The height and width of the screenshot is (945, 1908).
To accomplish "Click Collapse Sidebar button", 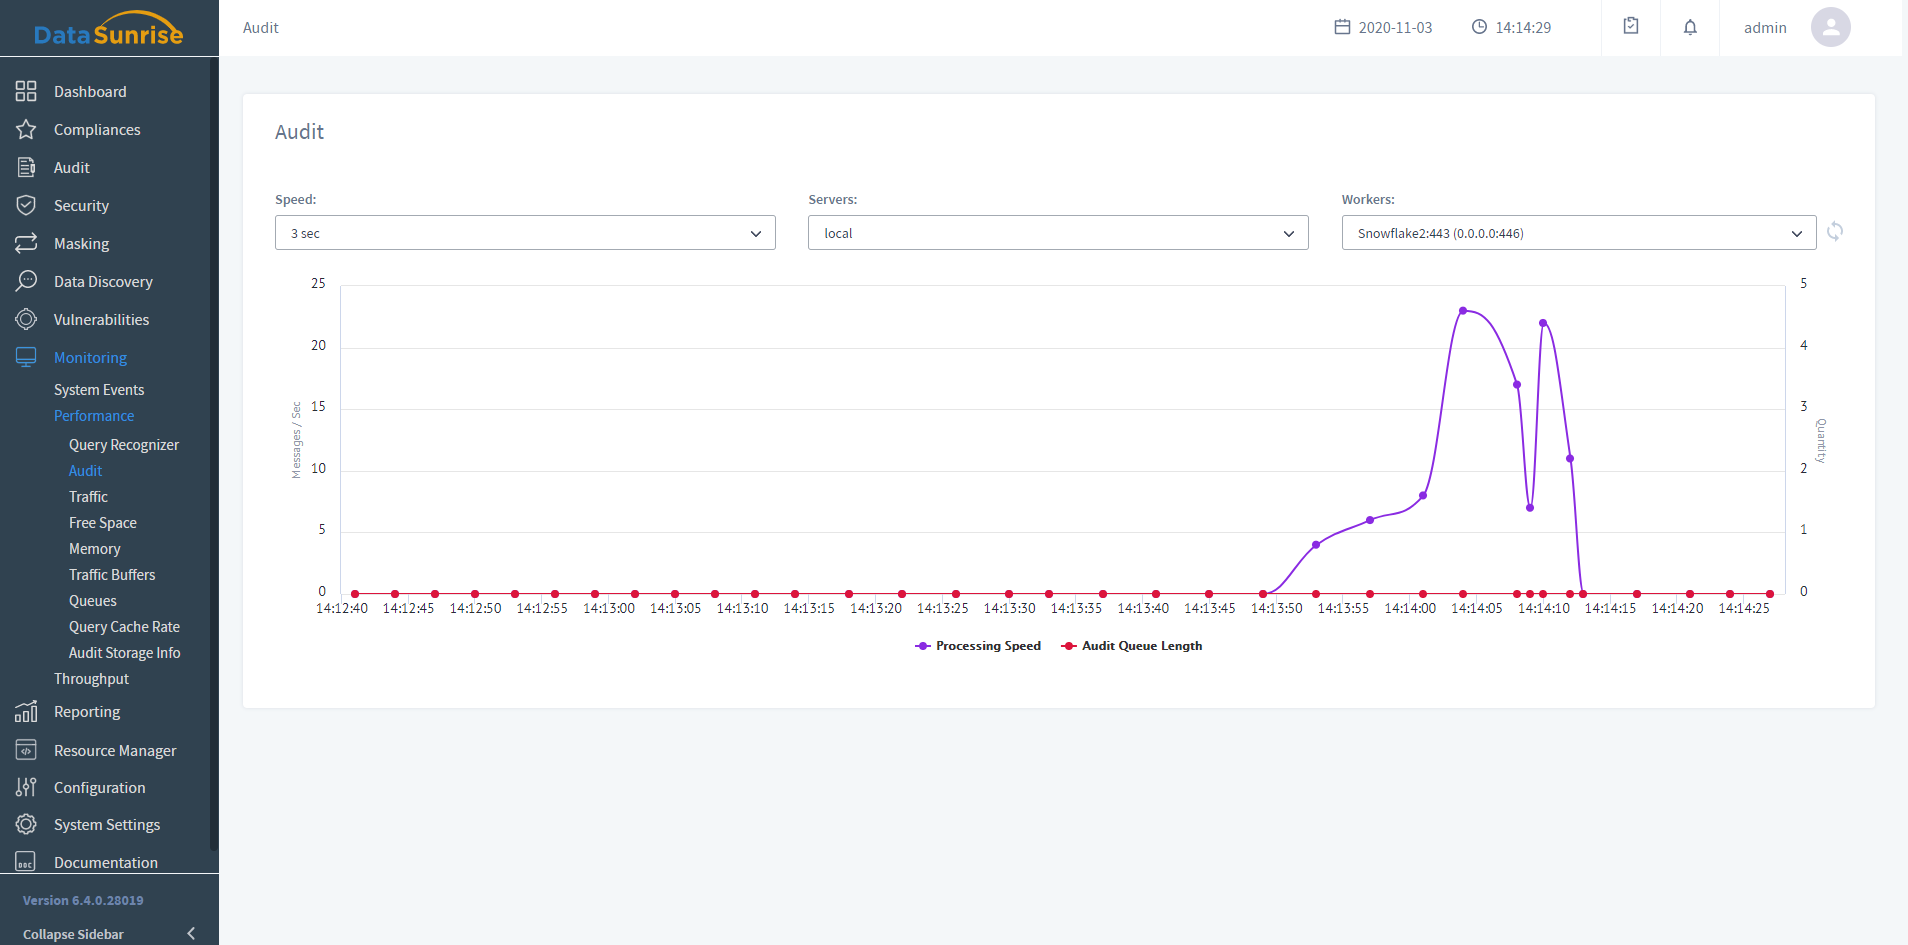I will tap(108, 934).
